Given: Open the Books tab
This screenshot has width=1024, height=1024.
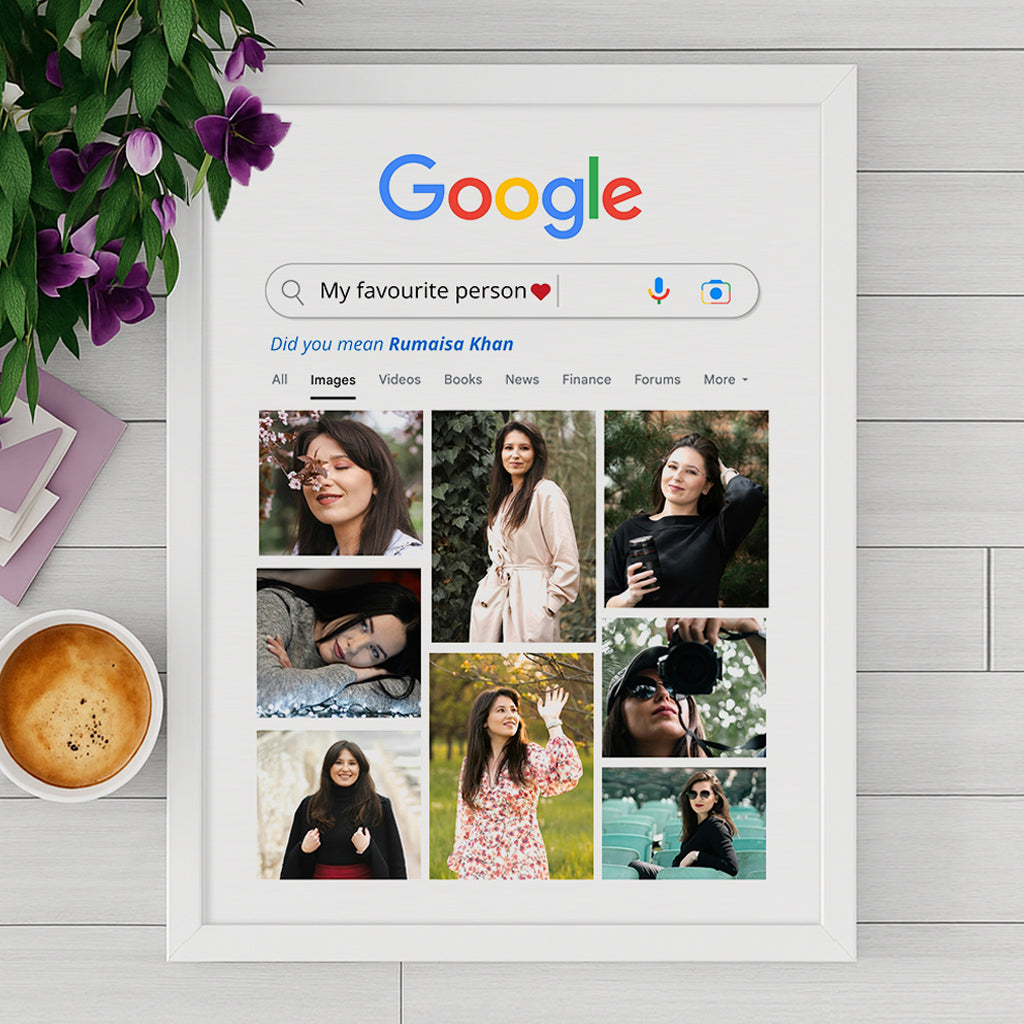Looking at the screenshot, I should click(463, 380).
